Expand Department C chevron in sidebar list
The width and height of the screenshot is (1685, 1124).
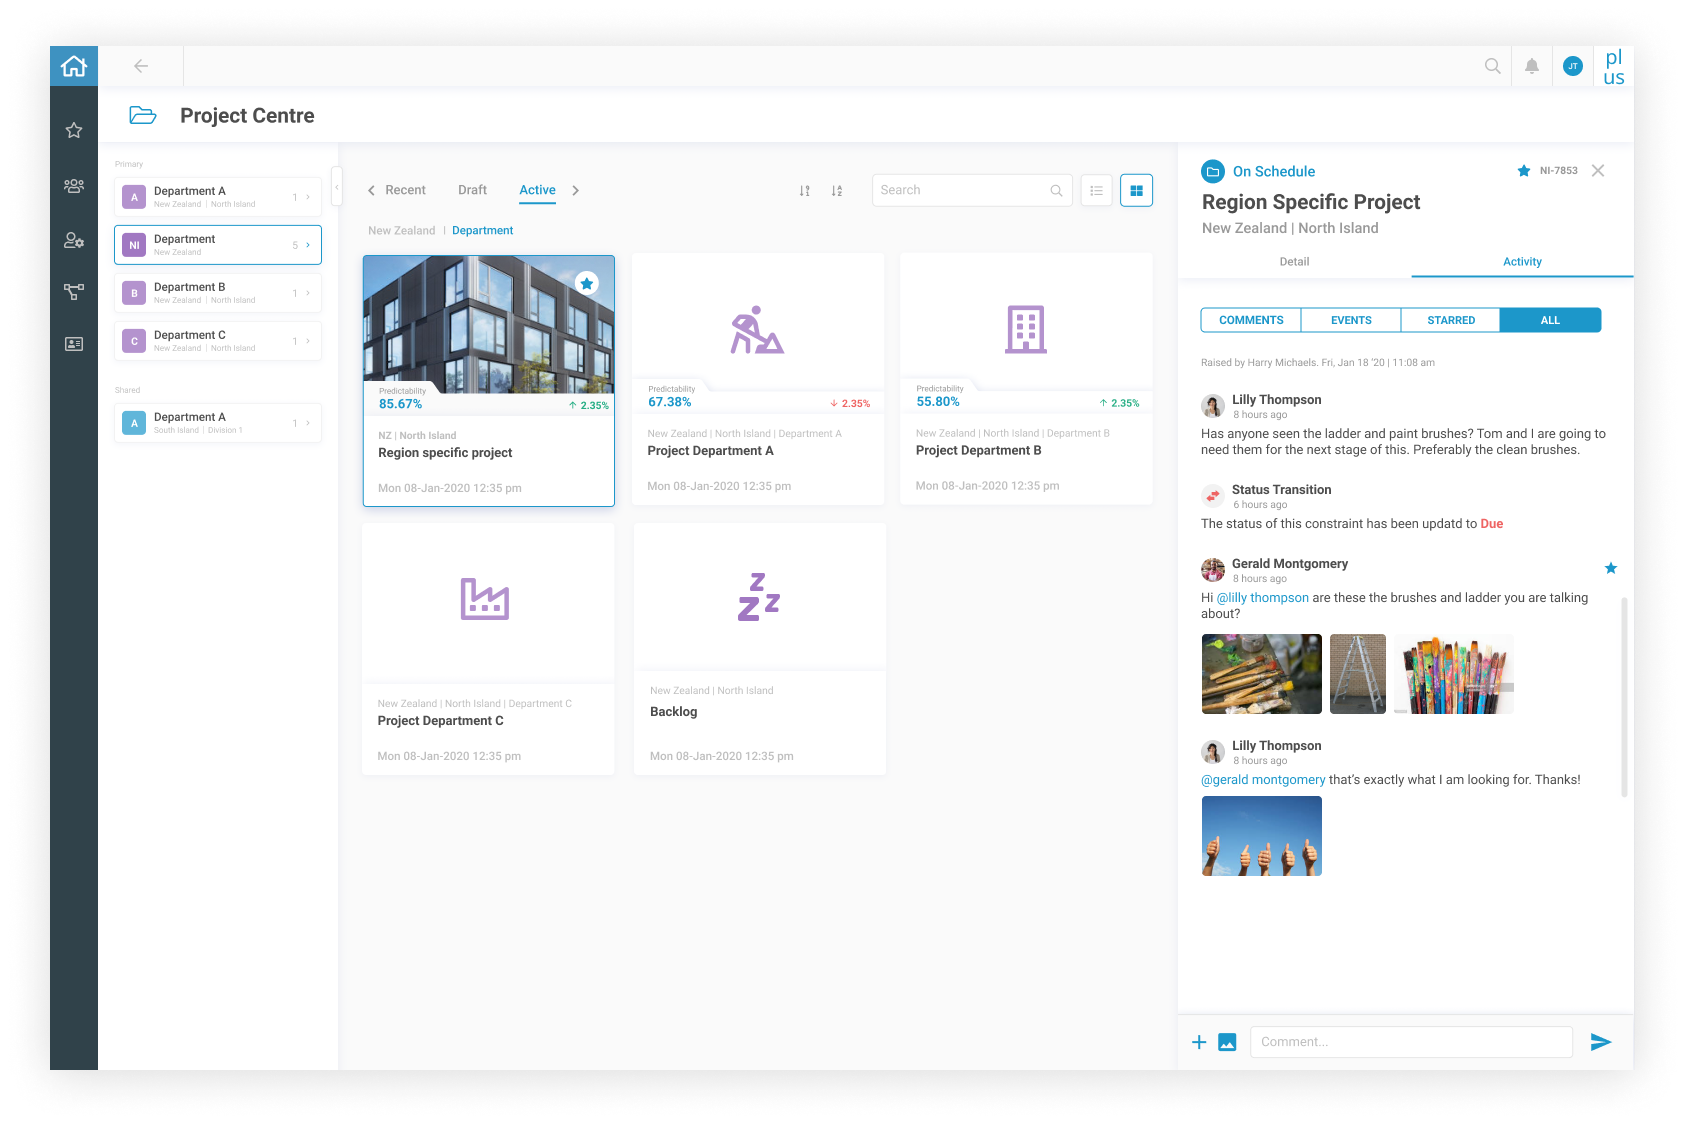click(x=307, y=341)
